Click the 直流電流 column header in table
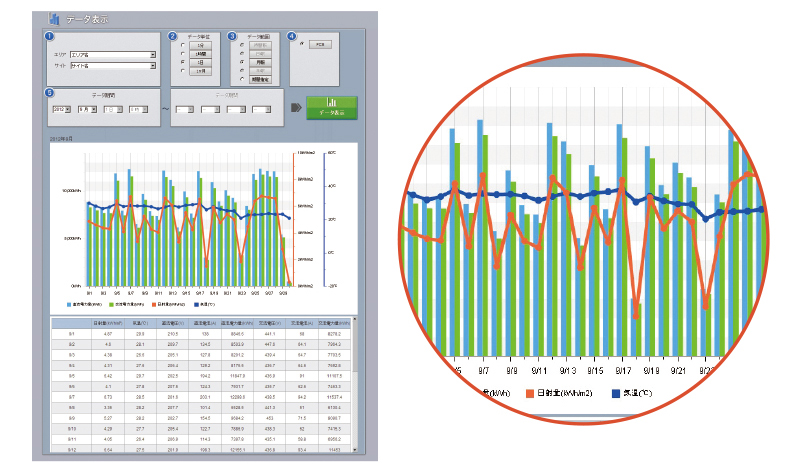 click(x=205, y=323)
